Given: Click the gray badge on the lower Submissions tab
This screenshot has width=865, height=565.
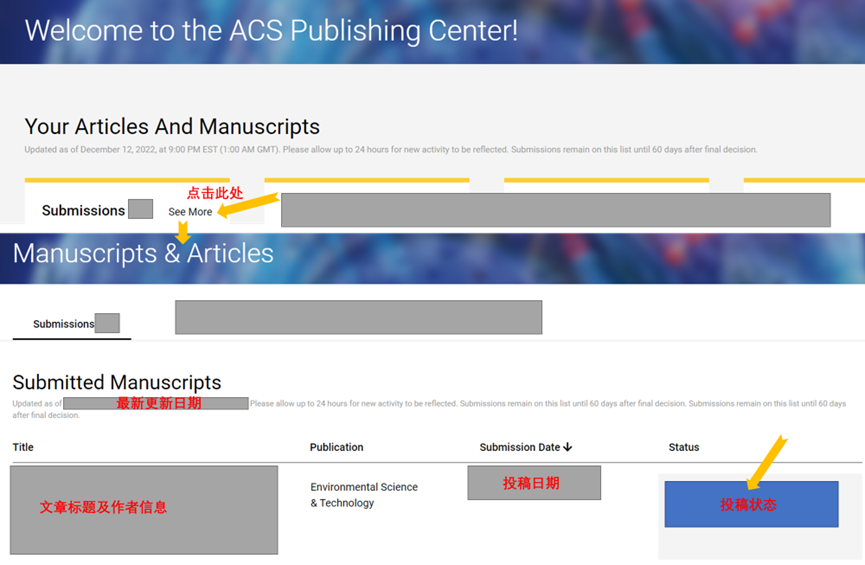Looking at the screenshot, I should [x=107, y=323].
